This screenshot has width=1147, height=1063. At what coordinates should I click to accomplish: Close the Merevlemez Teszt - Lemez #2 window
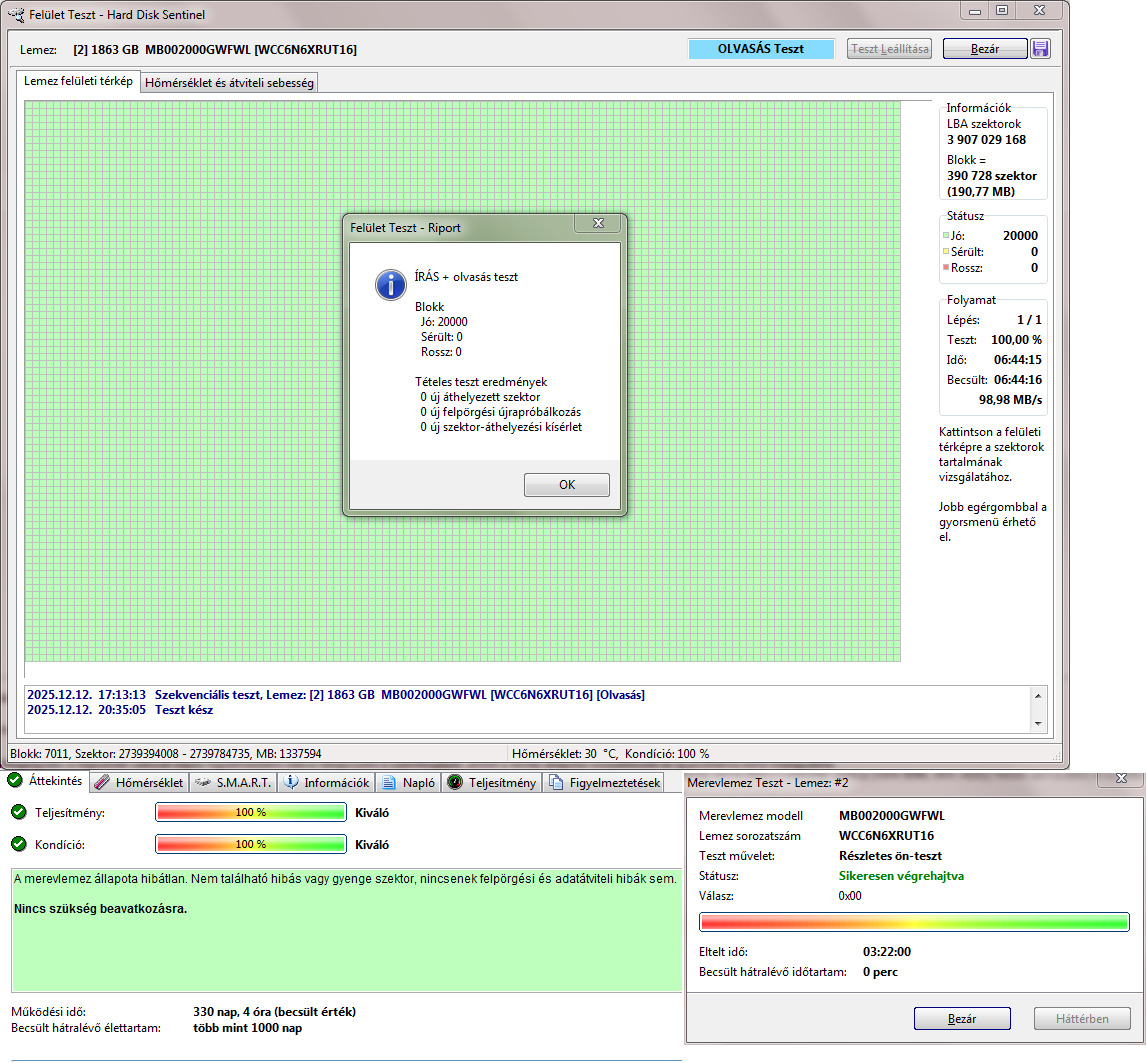(x=1121, y=778)
